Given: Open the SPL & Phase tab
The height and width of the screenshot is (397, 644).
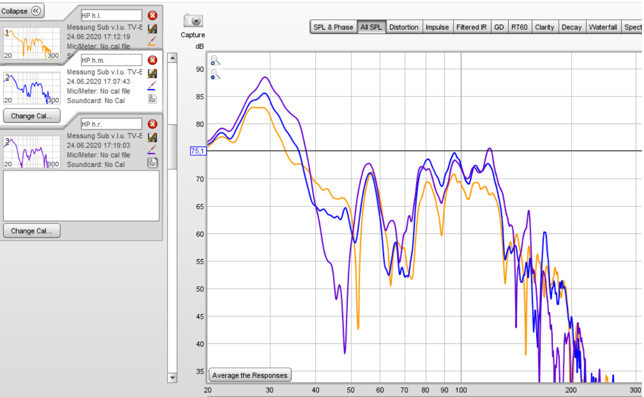Looking at the screenshot, I should pos(333,27).
